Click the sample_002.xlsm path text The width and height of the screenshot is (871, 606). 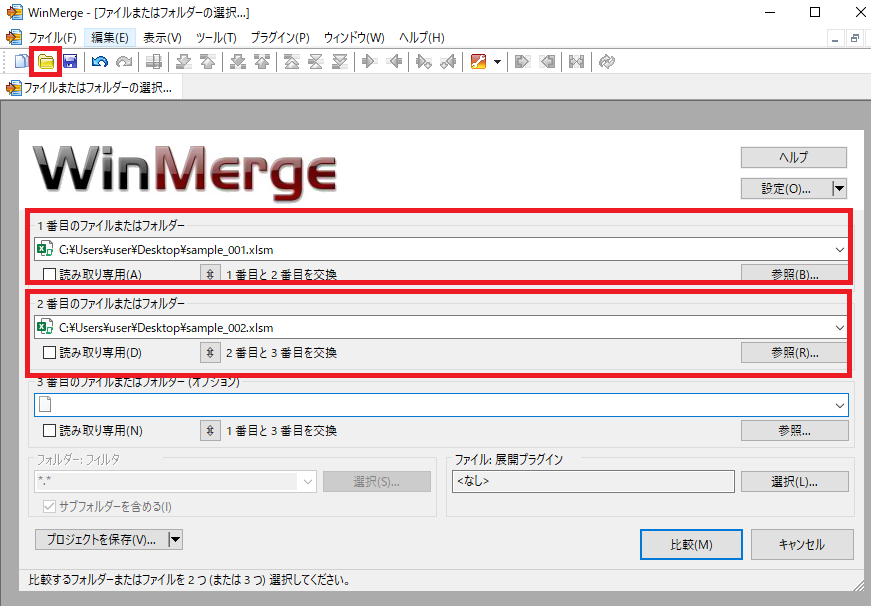[166, 328]
